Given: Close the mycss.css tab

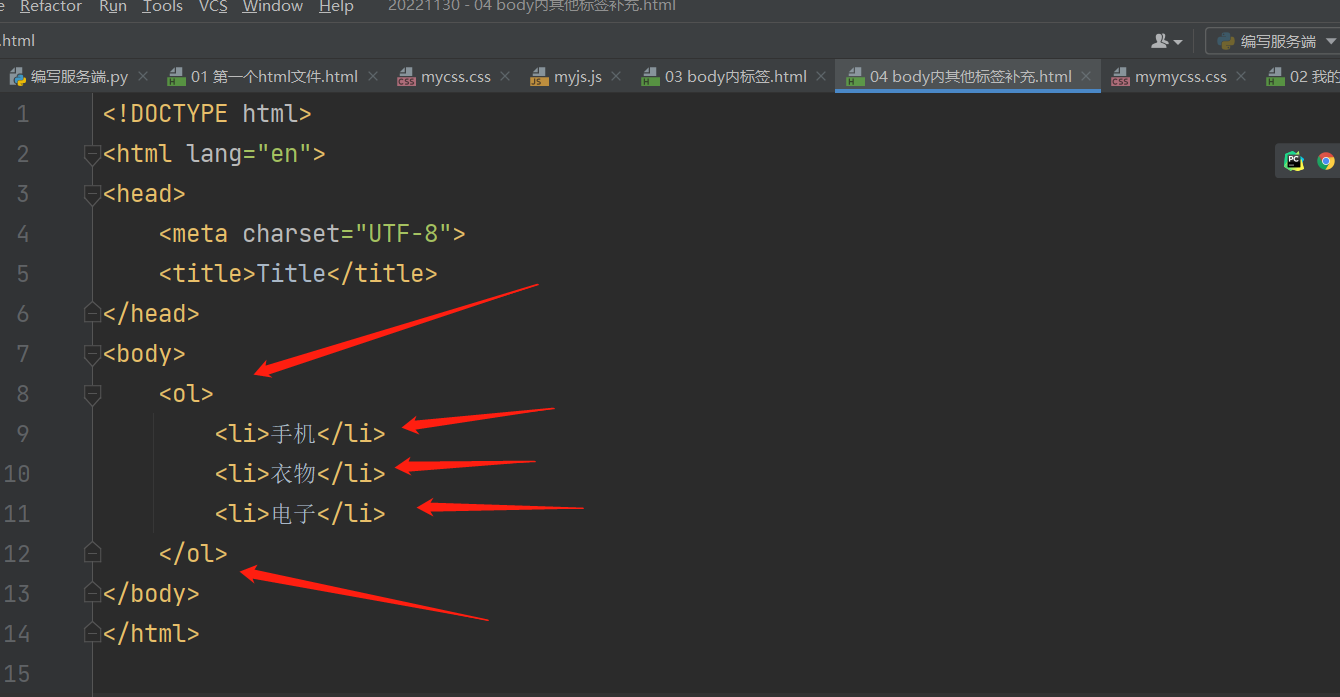Looking at the screenshot, I should click(x=506, y=76).
